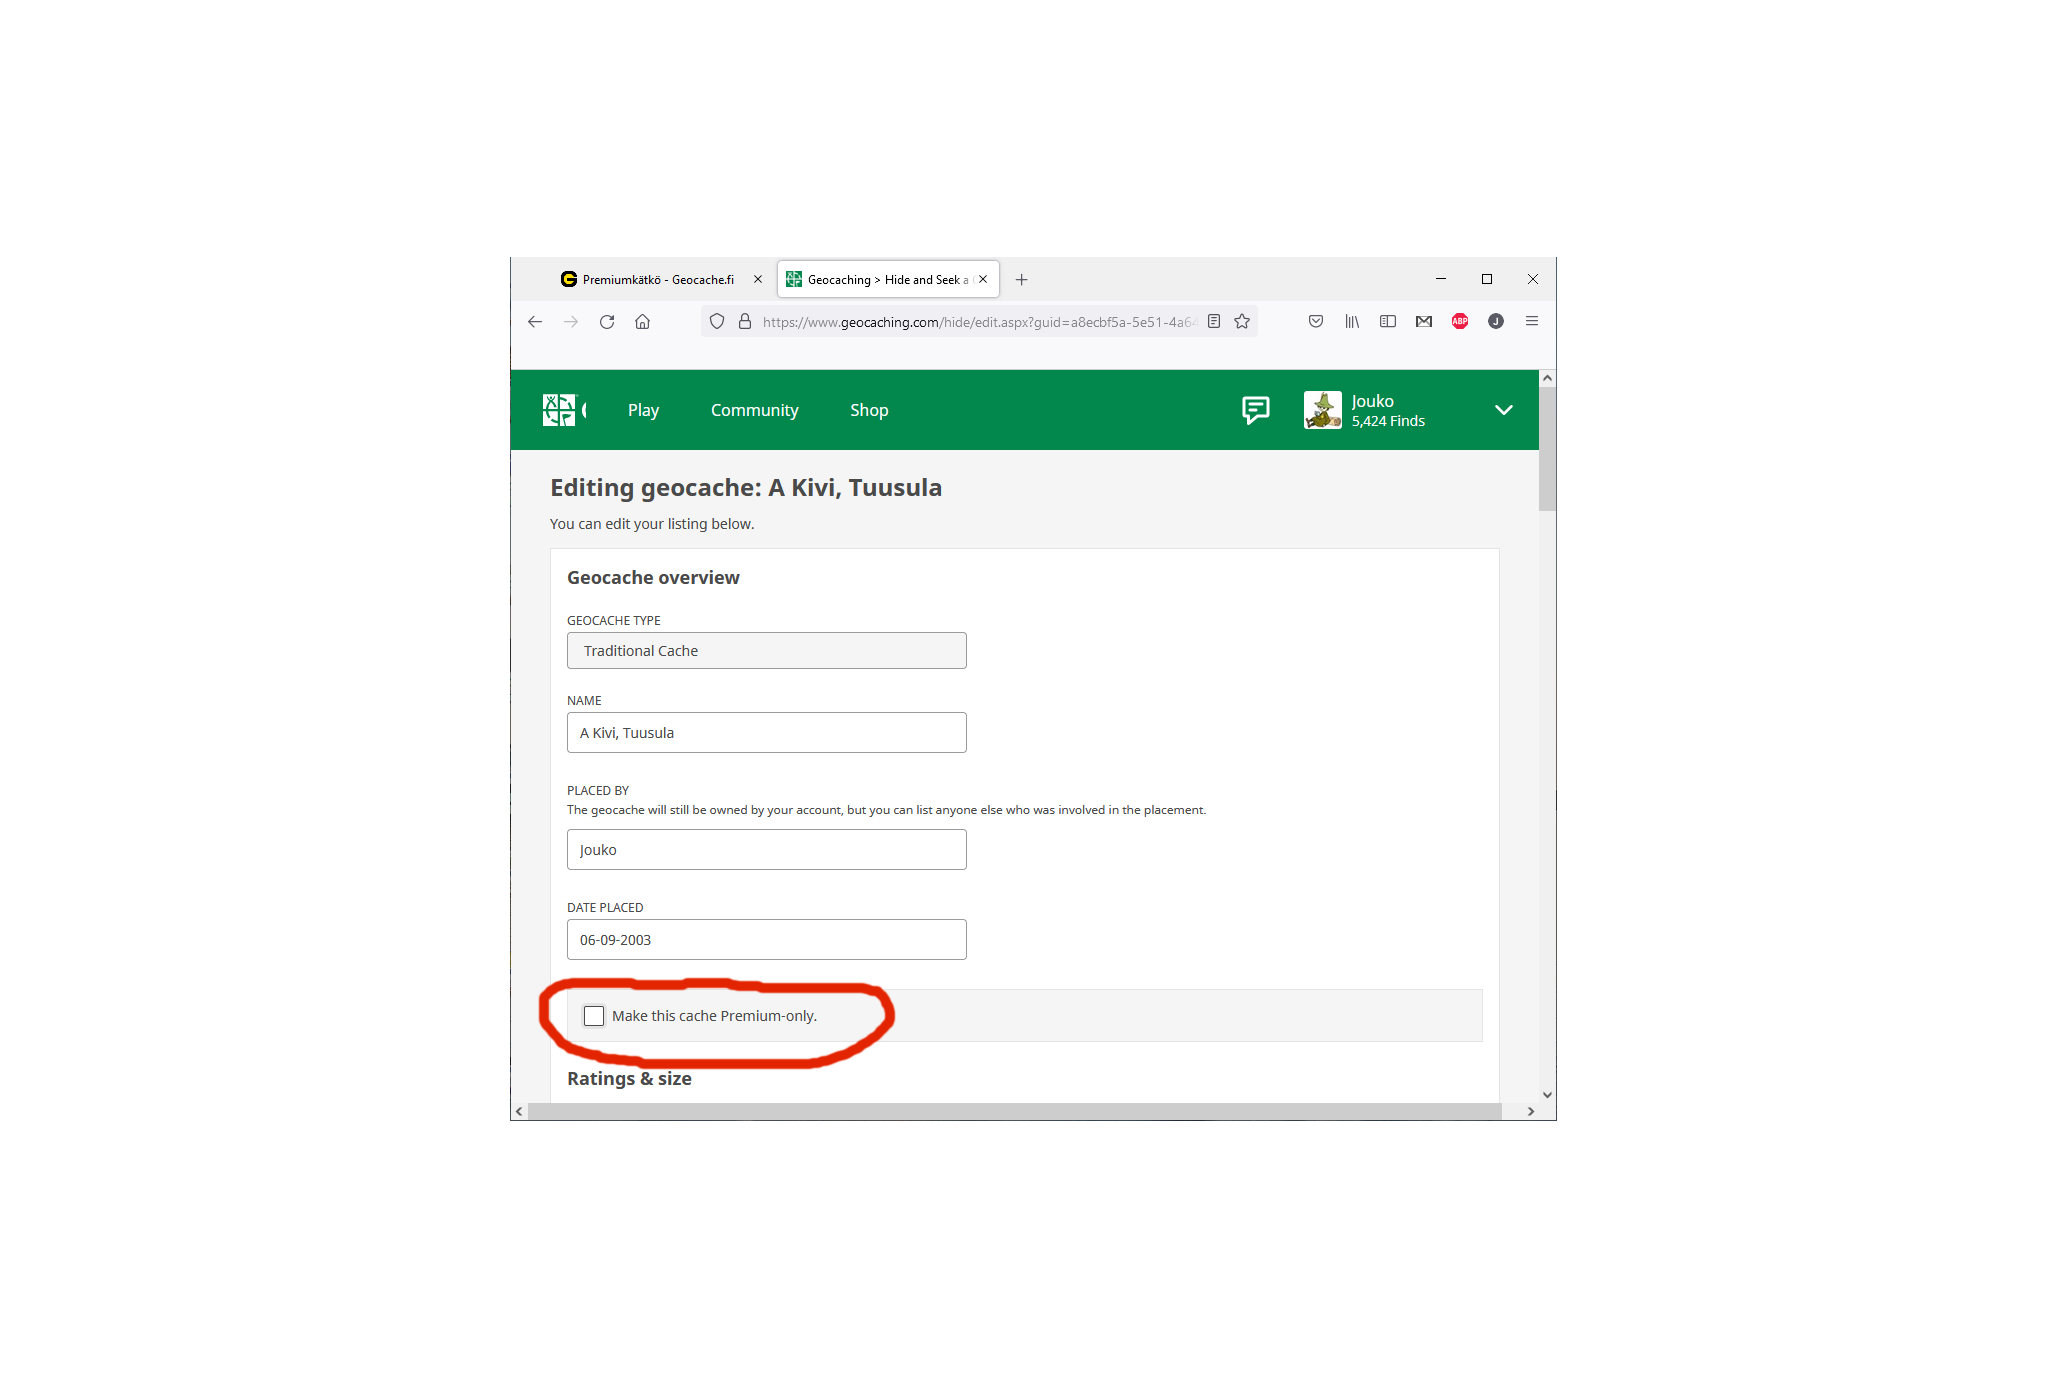Toggle reader view icon in address bar
The width and height of the screenshot is (2067, 1378).
point(1214,322)
